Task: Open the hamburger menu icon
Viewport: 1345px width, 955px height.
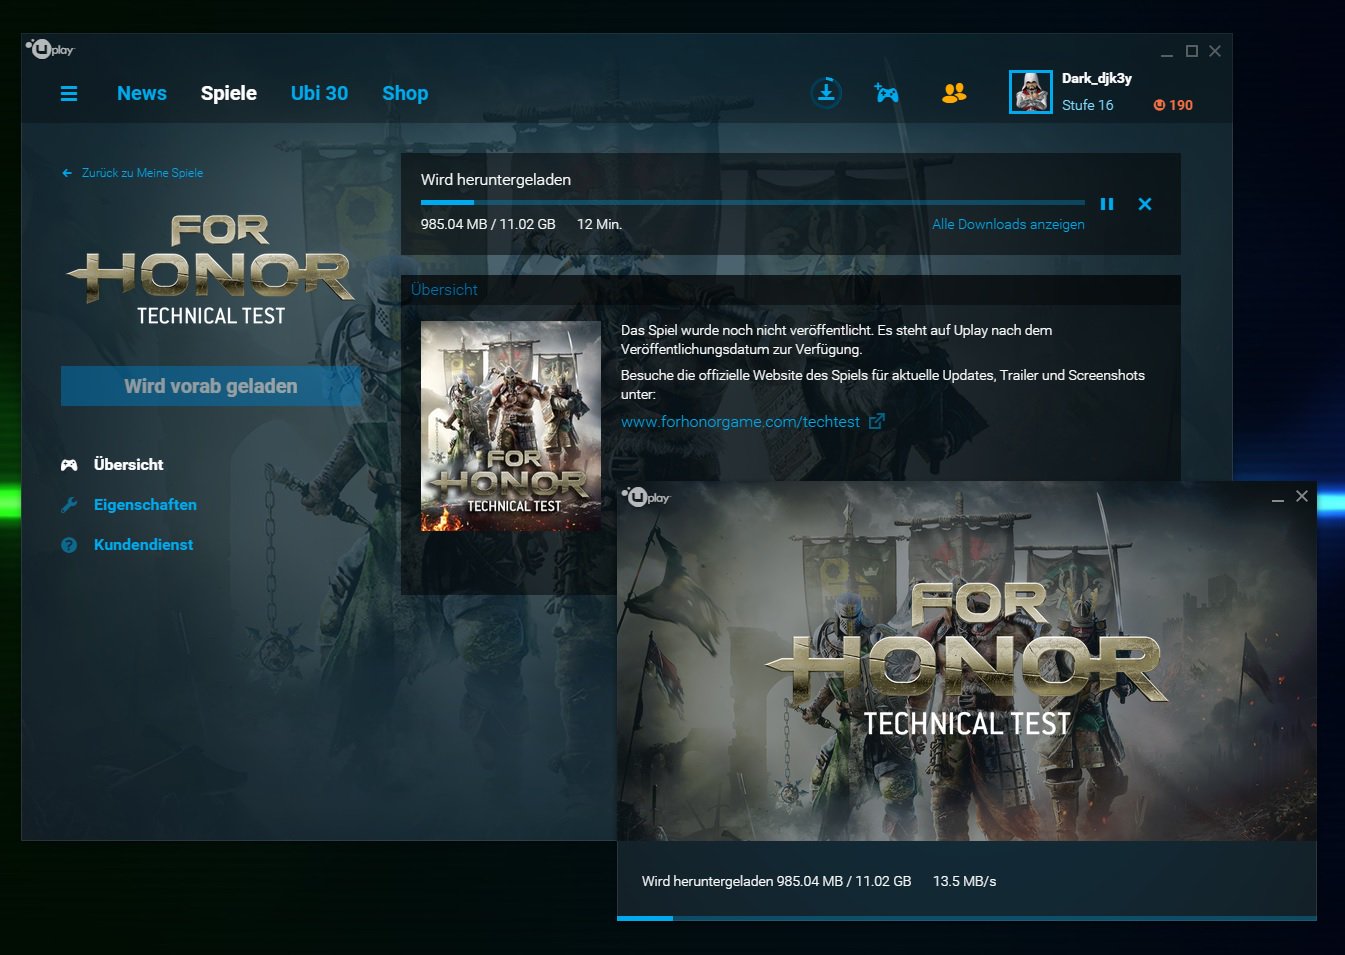Action: pos(69,94)
